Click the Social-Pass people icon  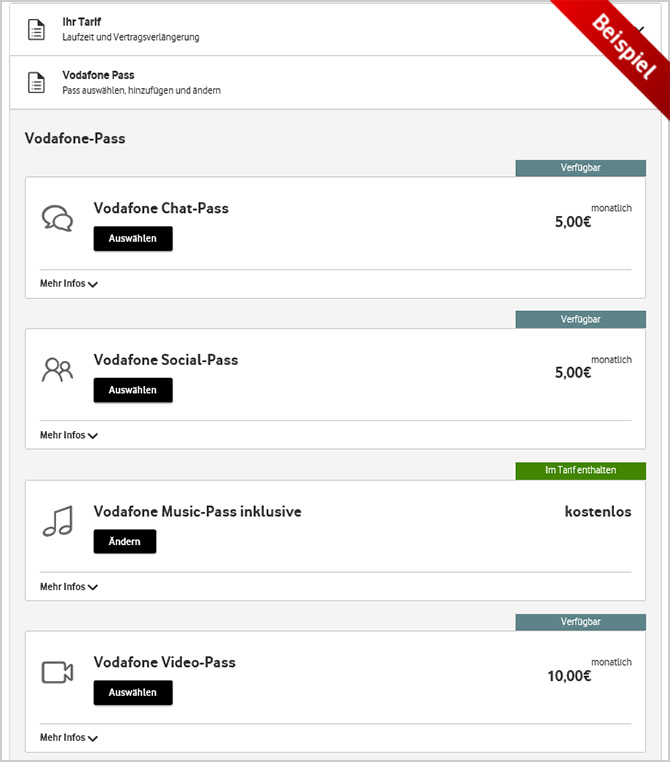coord(57,370)
